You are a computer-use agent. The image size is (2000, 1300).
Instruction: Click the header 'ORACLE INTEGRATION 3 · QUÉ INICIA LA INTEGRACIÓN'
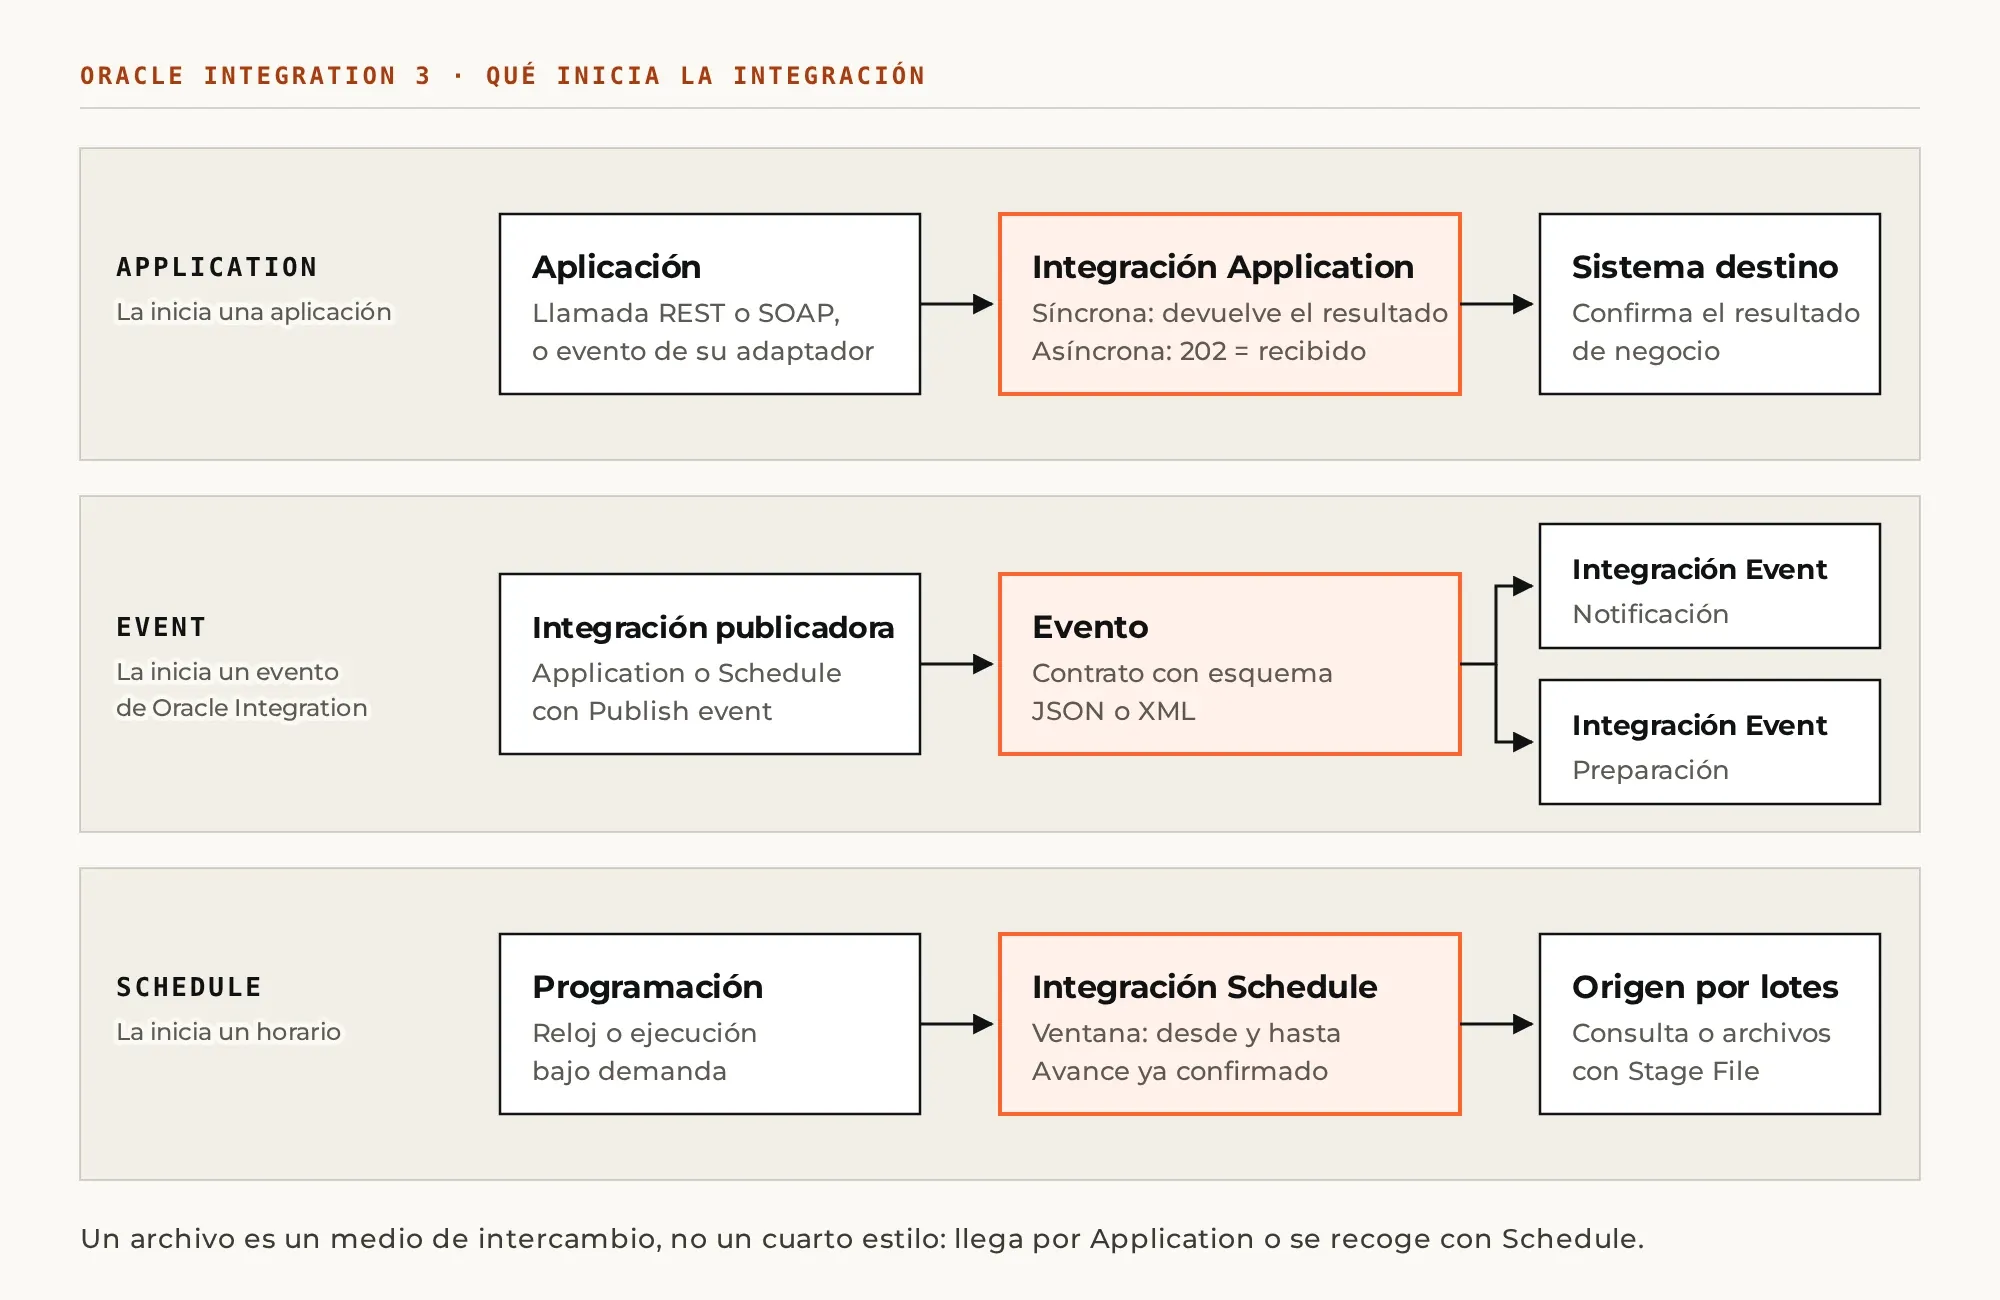point(502,75)
